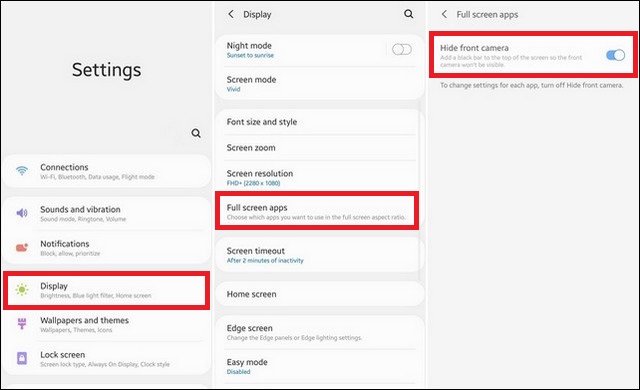The image size is (640, 390).
Task: Tap 'Change the Edge panels' description
Action: (x=294, y=338)
